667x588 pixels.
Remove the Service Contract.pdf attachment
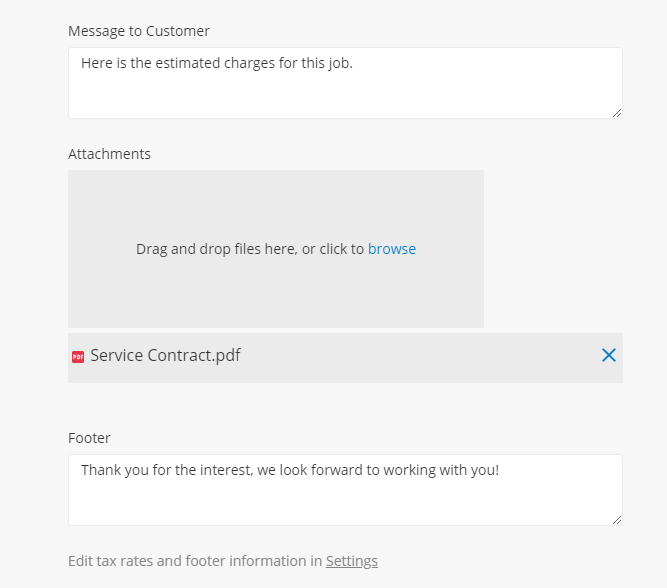point(609,355)
